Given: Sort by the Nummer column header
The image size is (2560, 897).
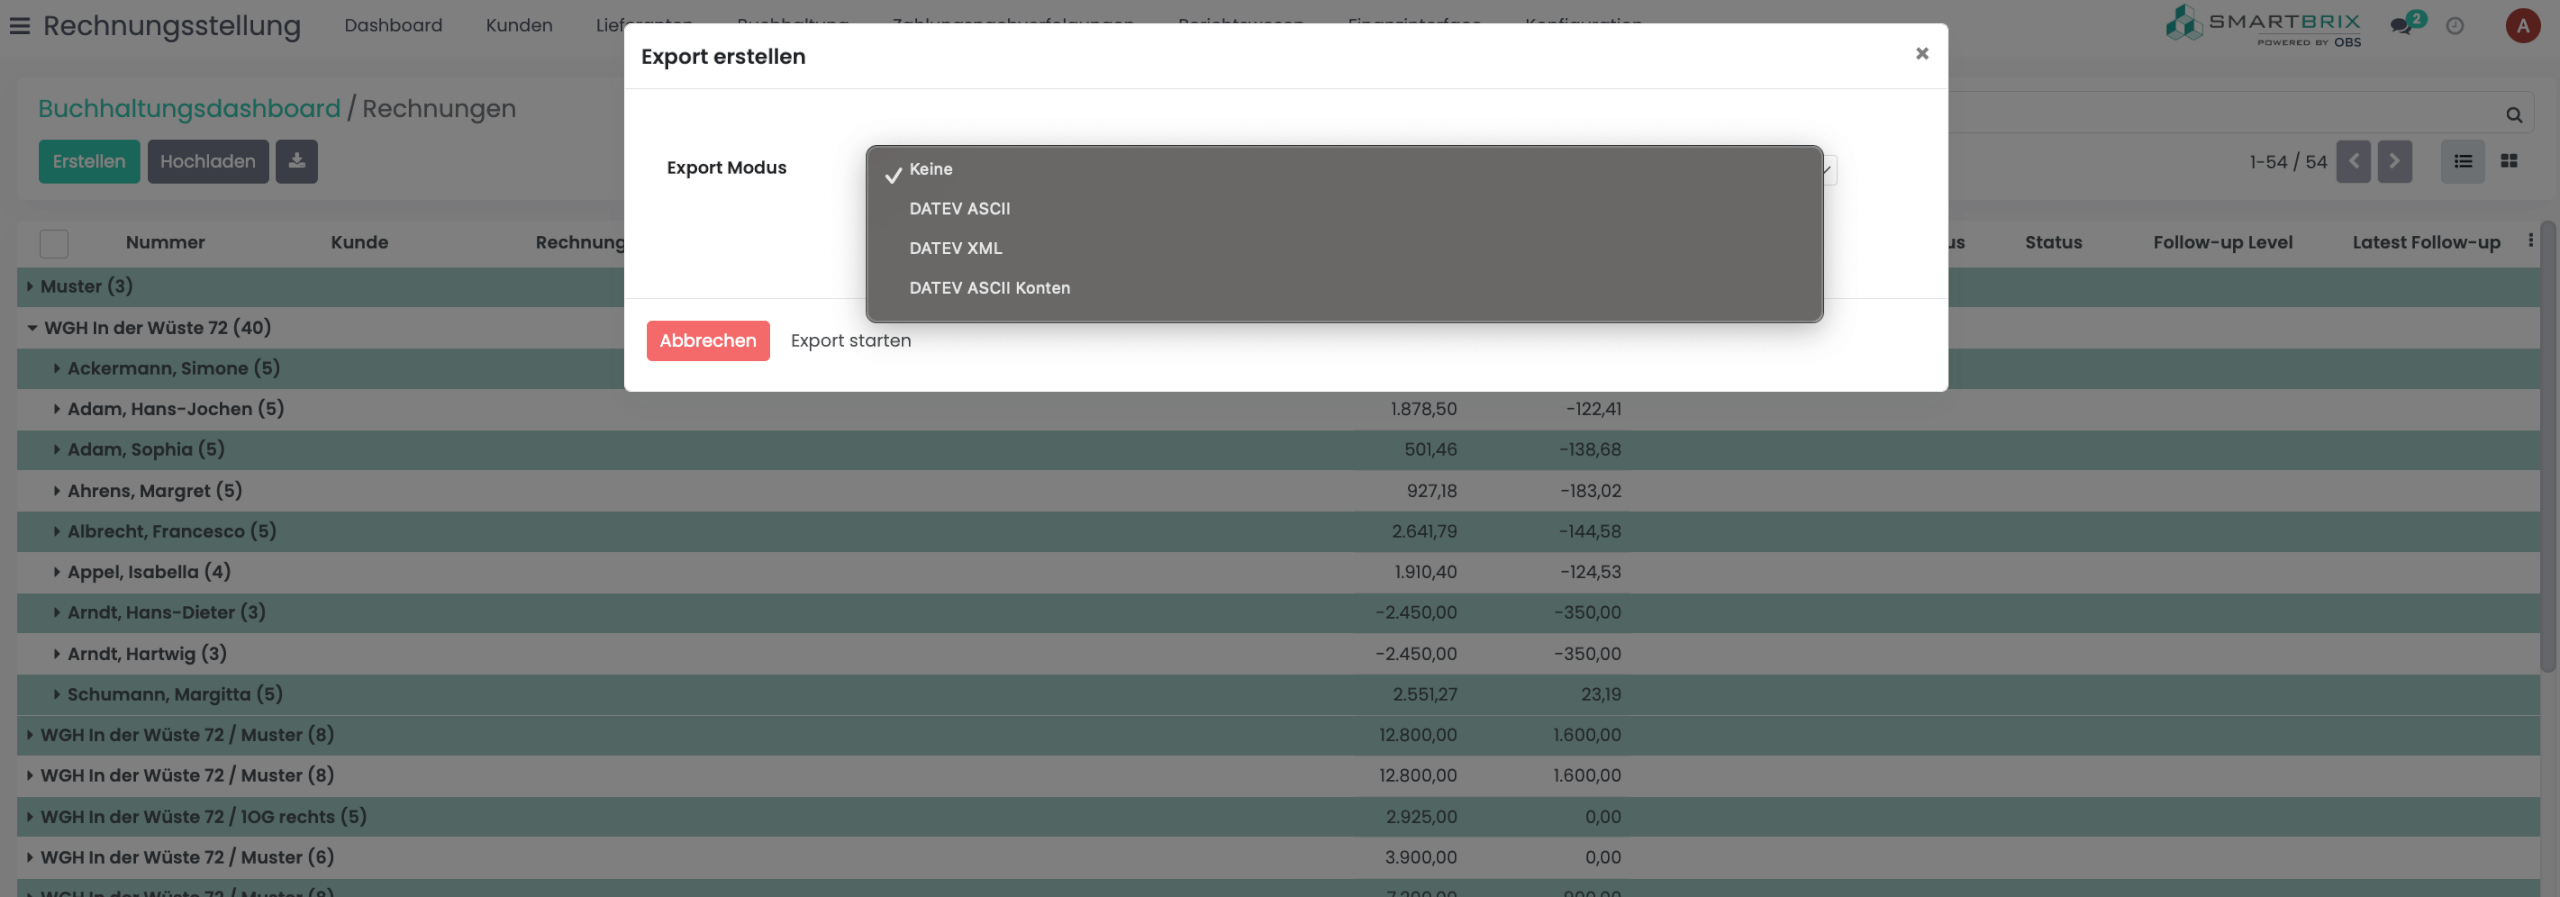Looking at the screenshot, I should pyautogui.click(x=165, y=242).
